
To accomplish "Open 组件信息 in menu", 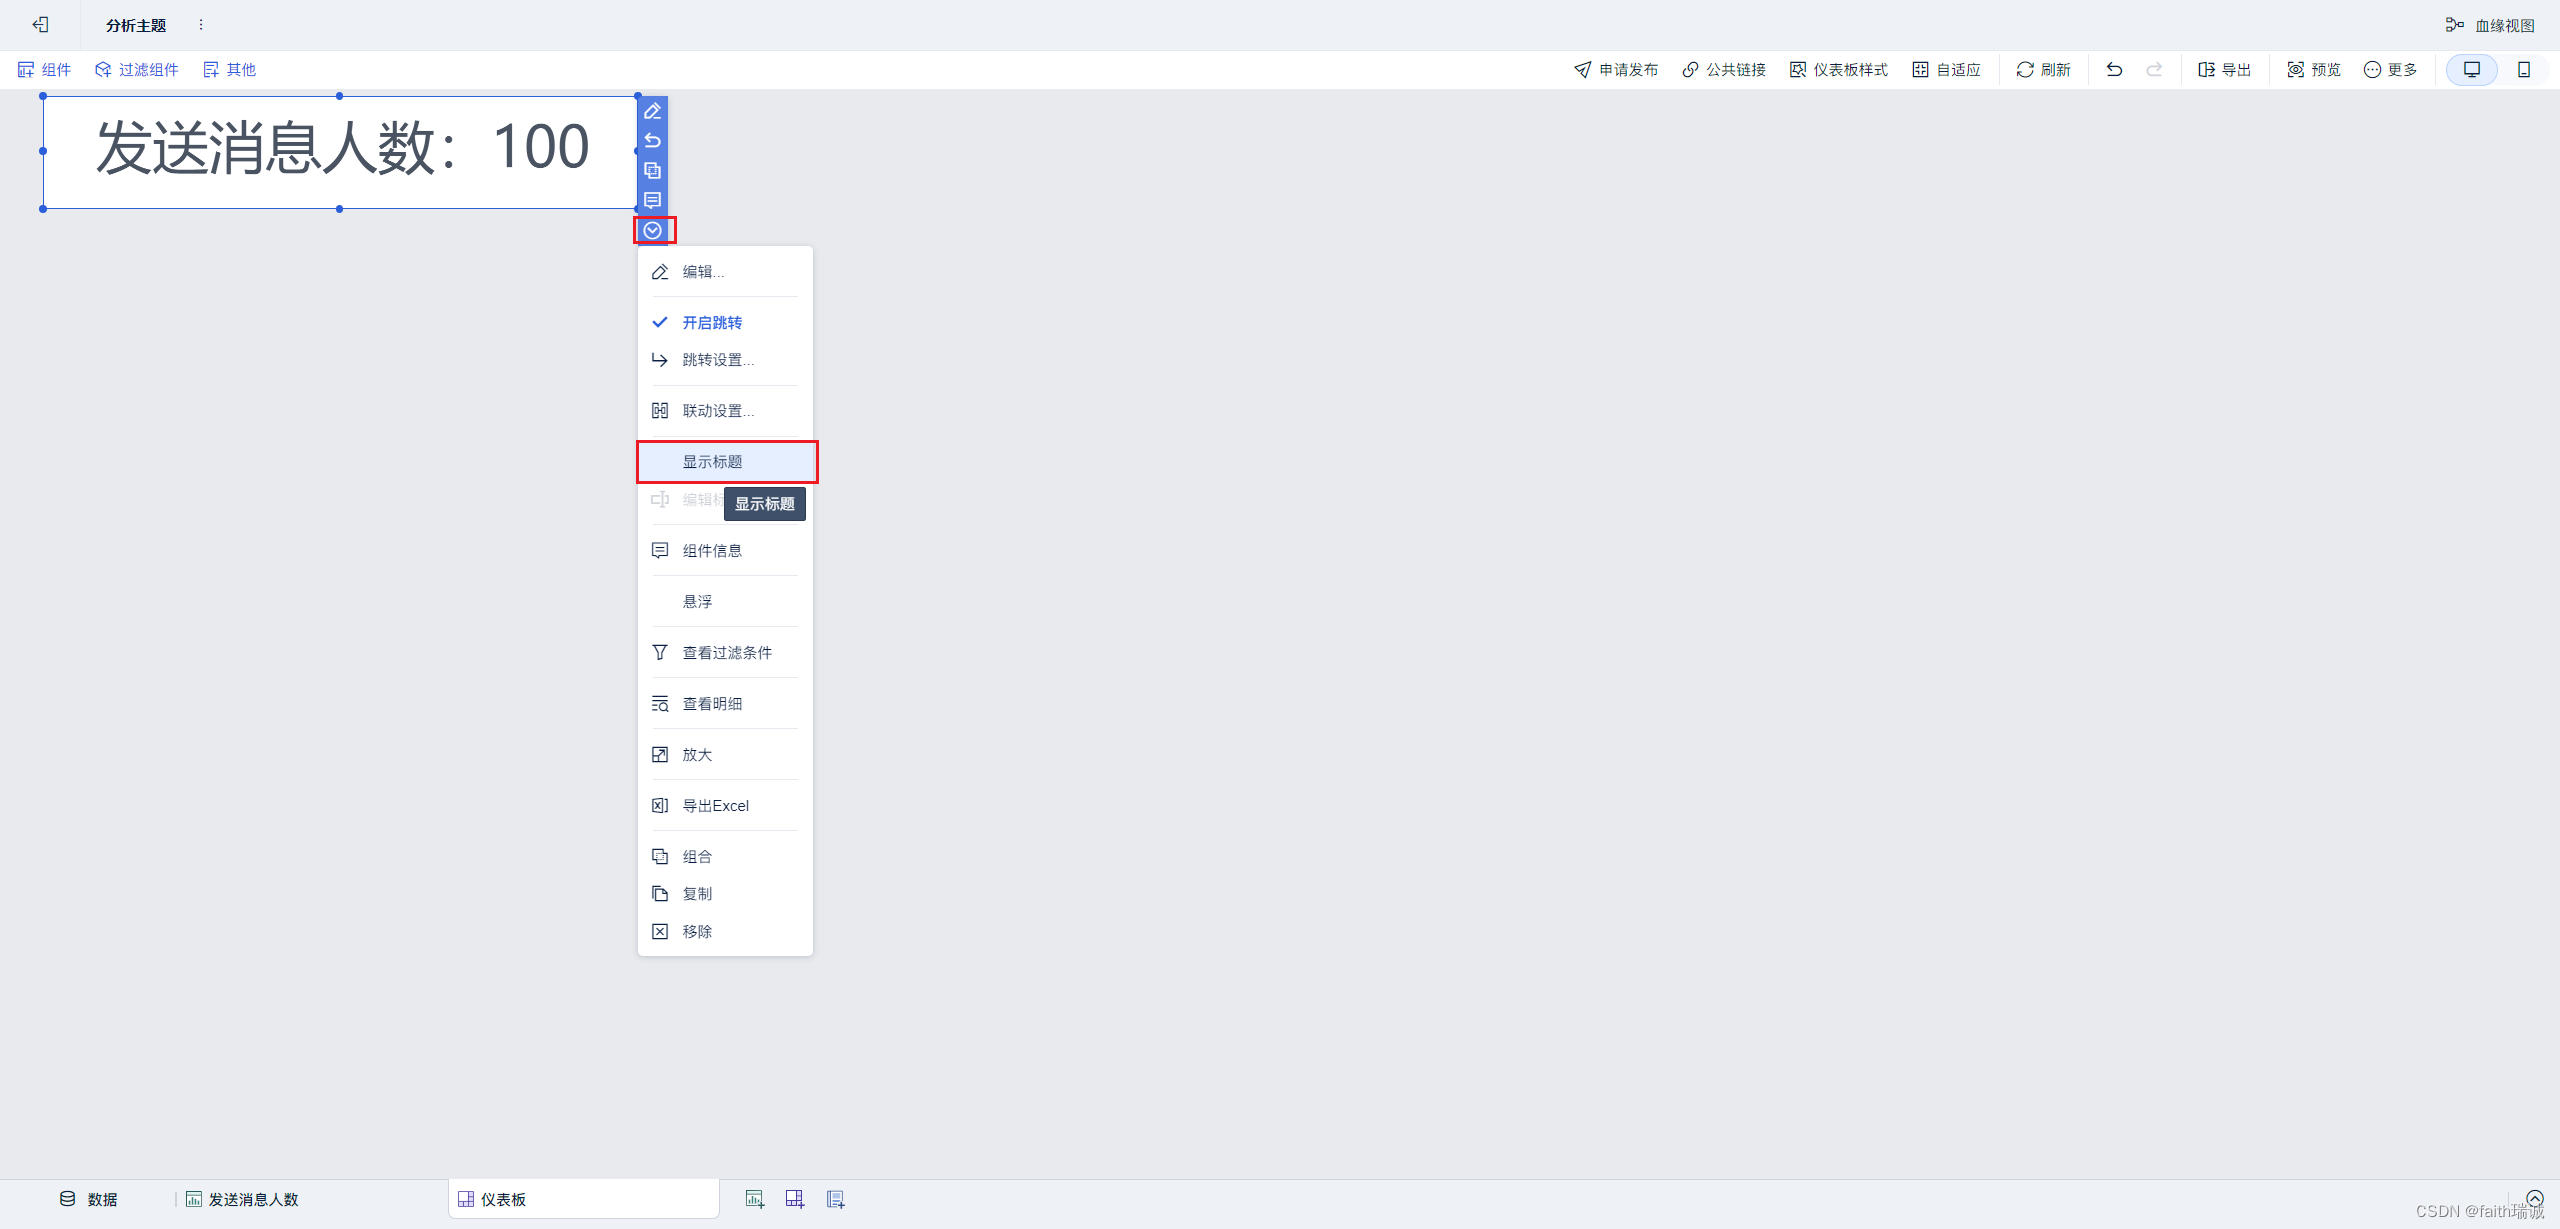I will pos(725,551).
